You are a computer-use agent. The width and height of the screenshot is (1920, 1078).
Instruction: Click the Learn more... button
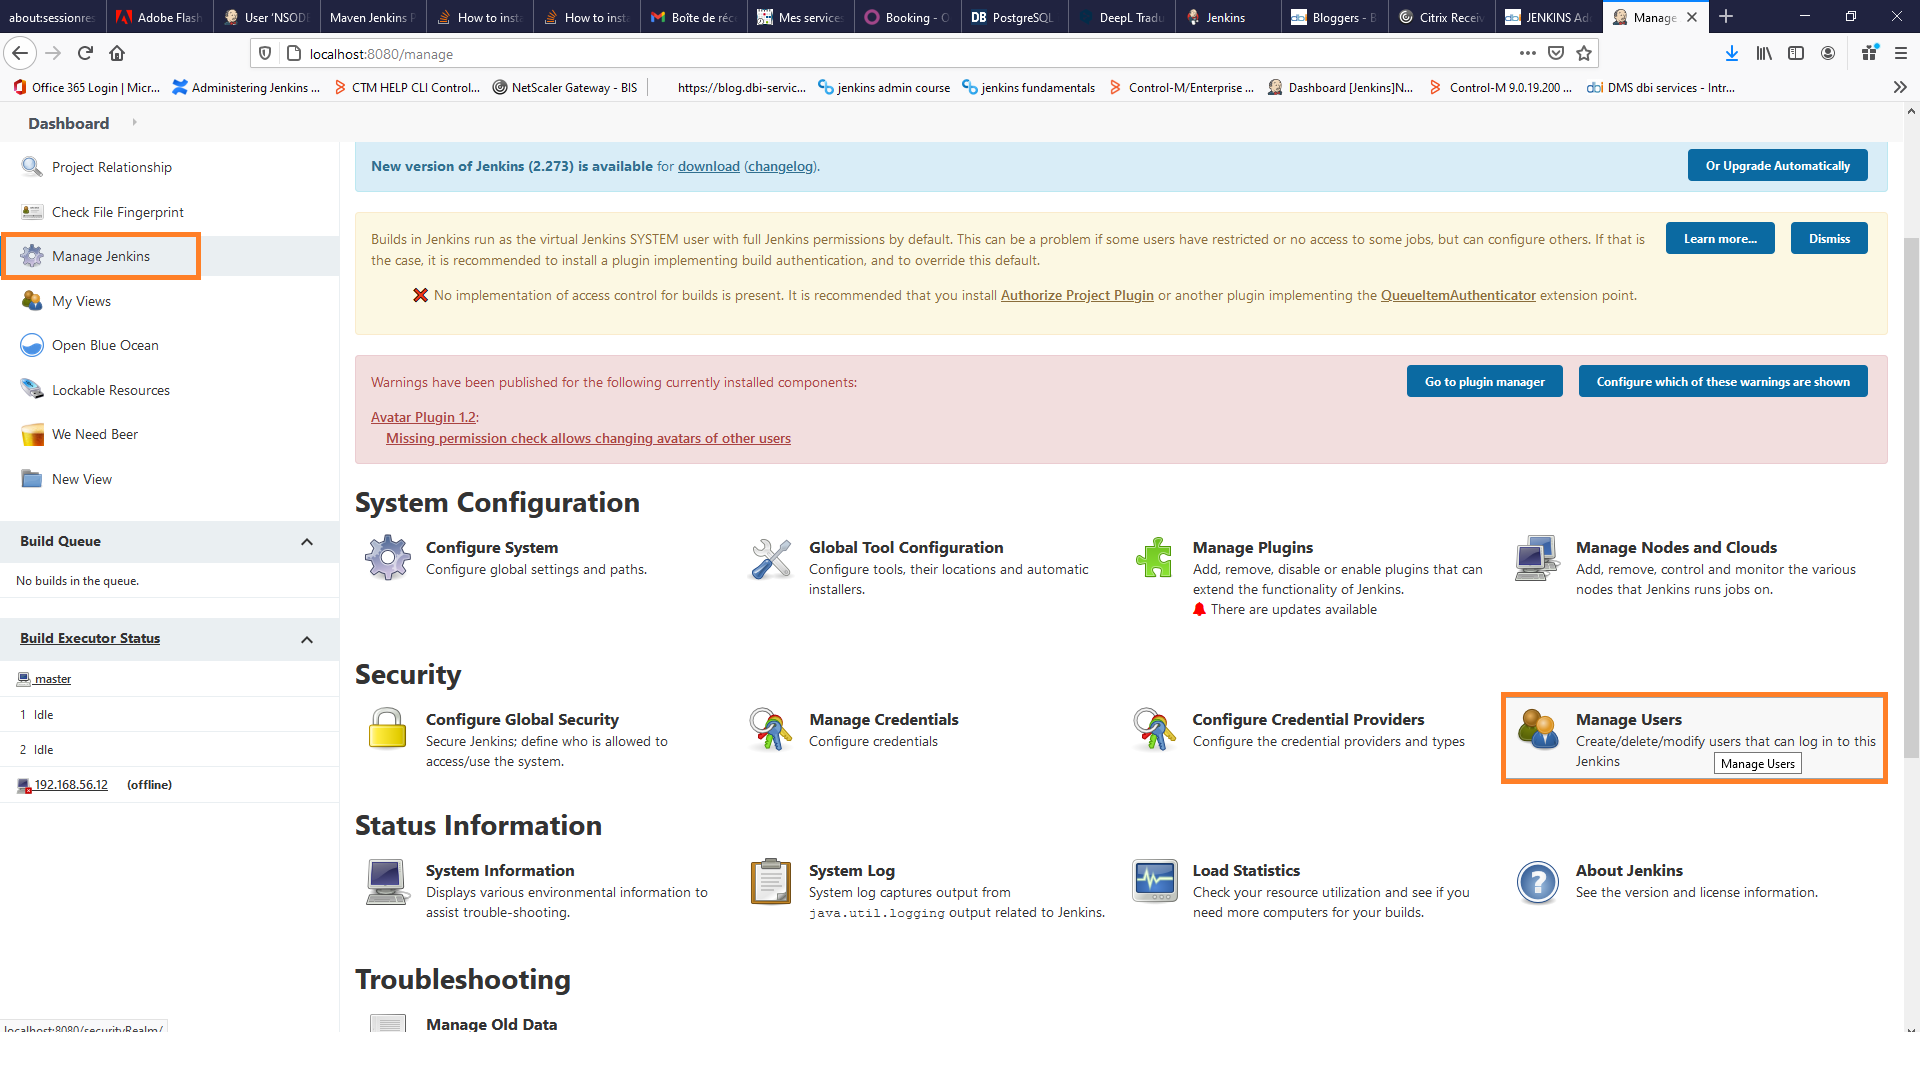(x=1720, y=239)
